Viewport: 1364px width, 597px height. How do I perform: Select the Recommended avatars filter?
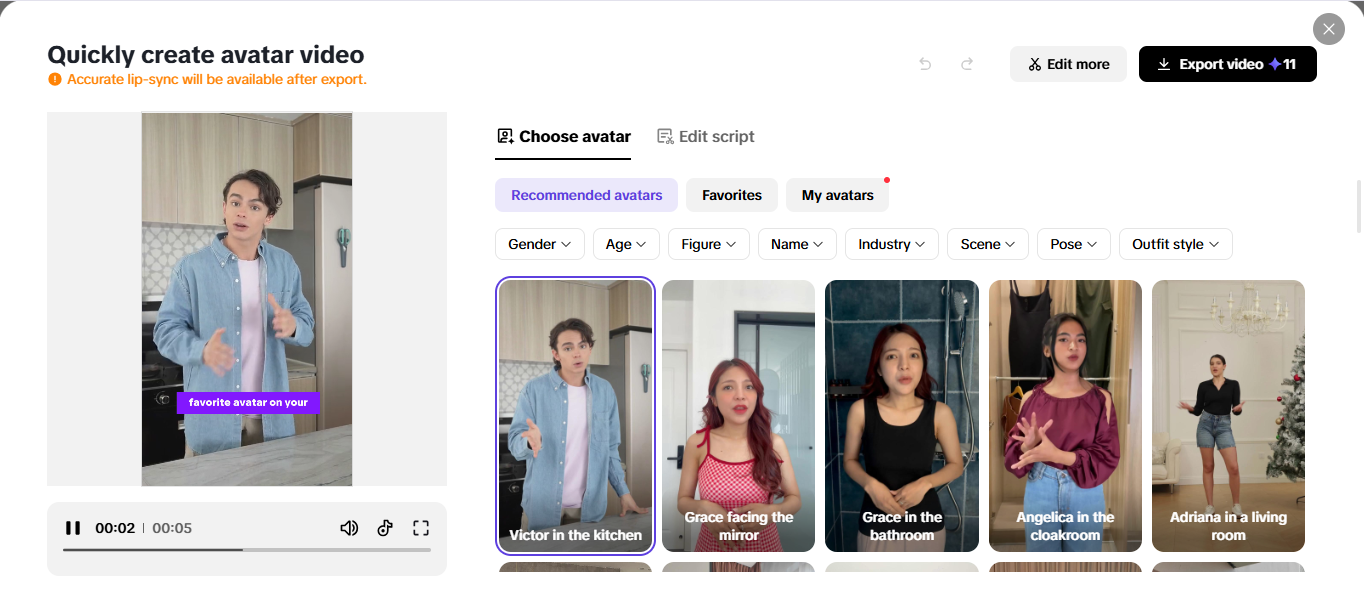pyautogui.click(x=586, y=195)
